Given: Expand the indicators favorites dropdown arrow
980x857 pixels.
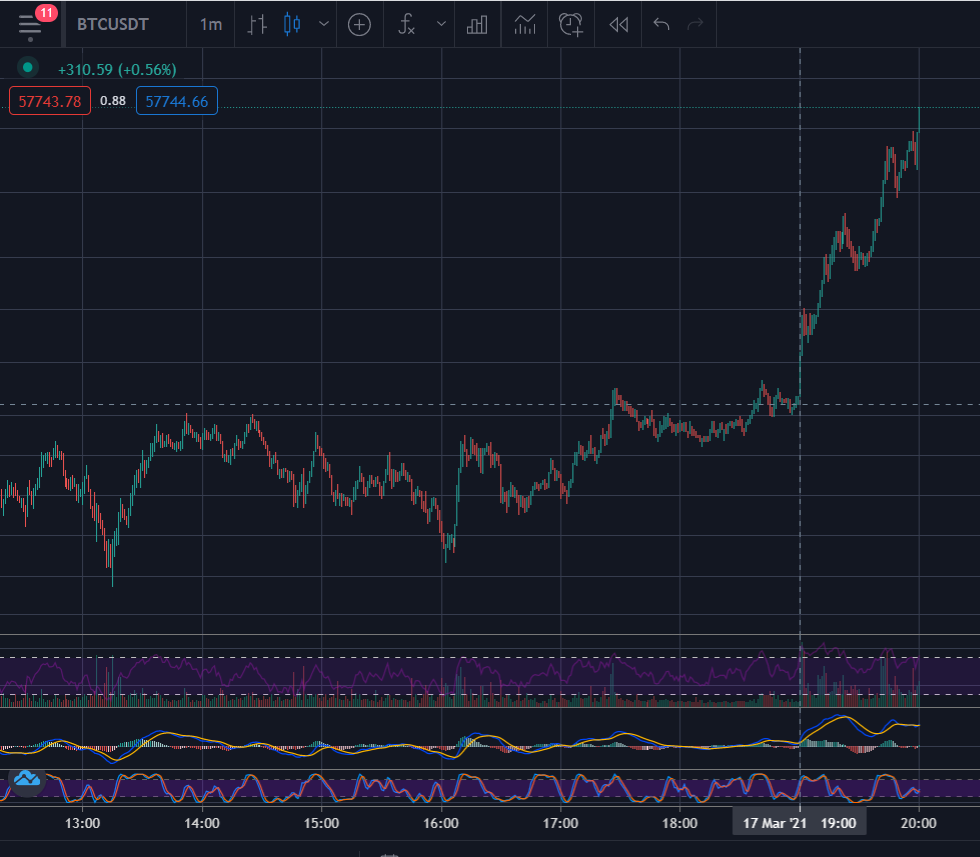Looking at the screenshot, I should click(441, 24).
